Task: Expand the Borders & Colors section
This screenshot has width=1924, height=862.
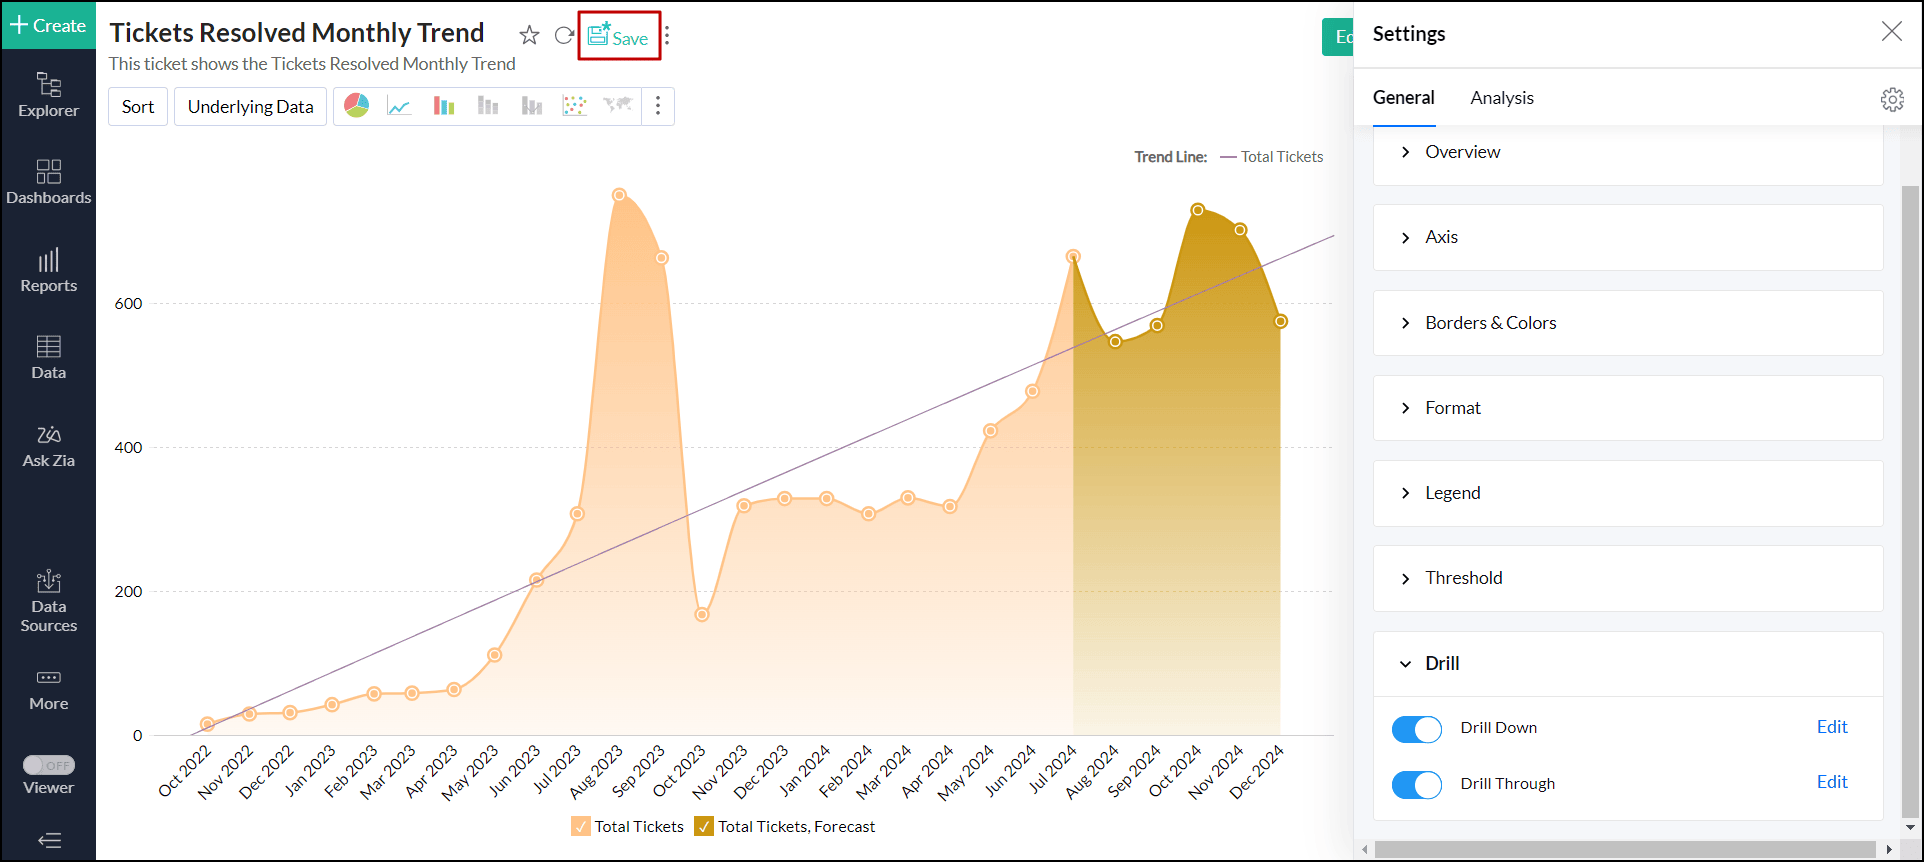Action: 1490,323
